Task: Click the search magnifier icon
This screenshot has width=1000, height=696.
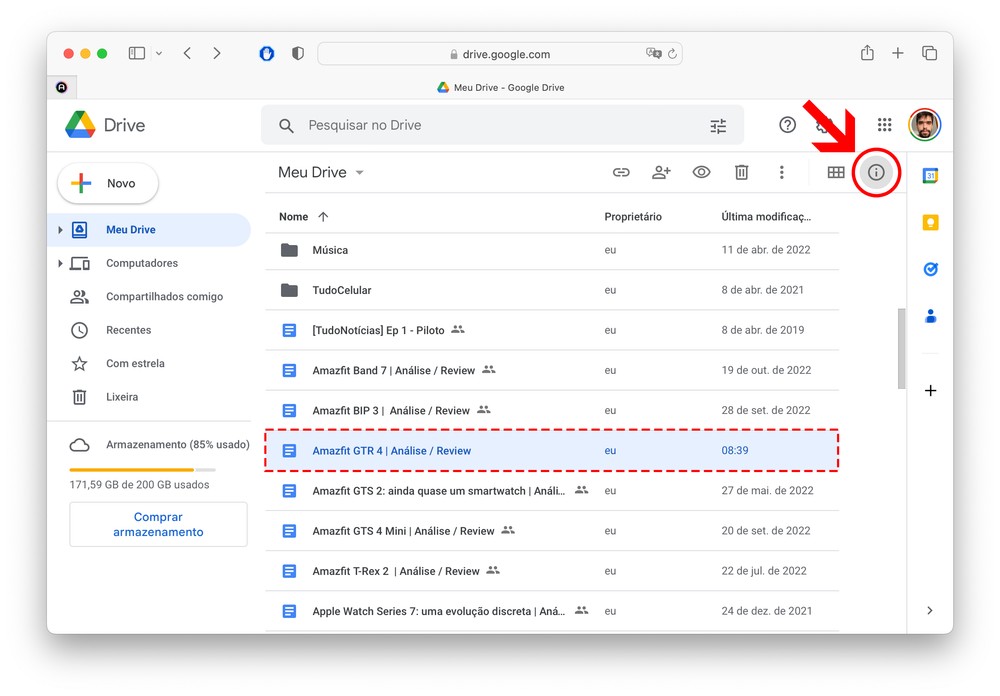Action: tap(286, 126)
